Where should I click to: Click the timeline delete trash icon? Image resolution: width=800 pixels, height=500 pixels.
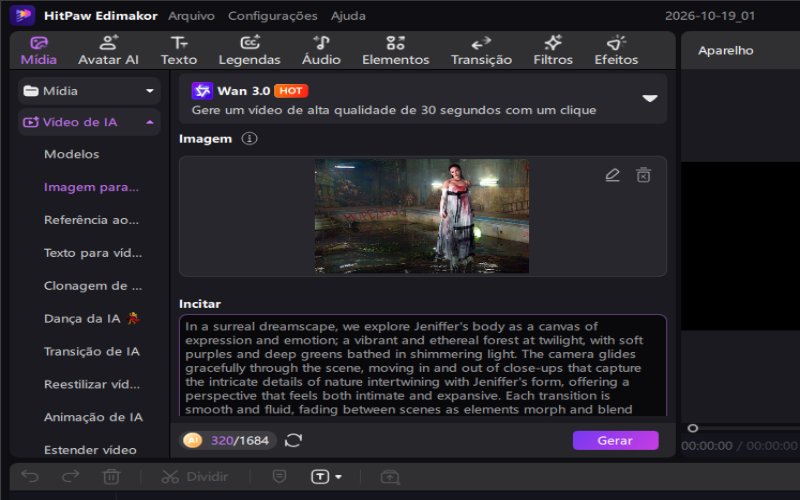[x=111, y=477]
